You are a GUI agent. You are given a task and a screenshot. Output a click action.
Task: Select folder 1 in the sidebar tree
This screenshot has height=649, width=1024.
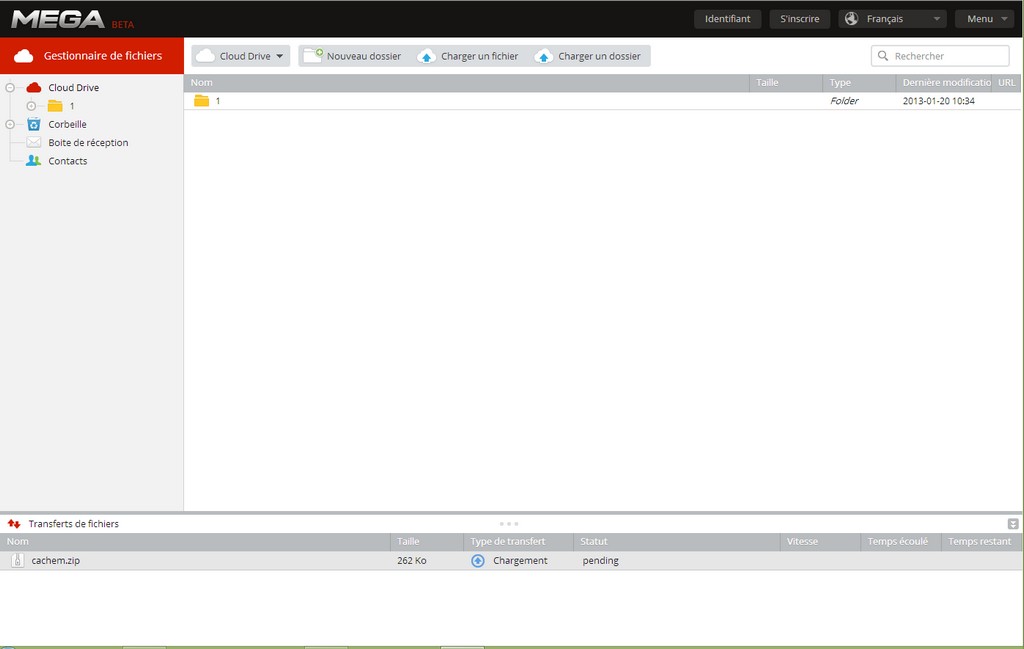click(72, 106)
